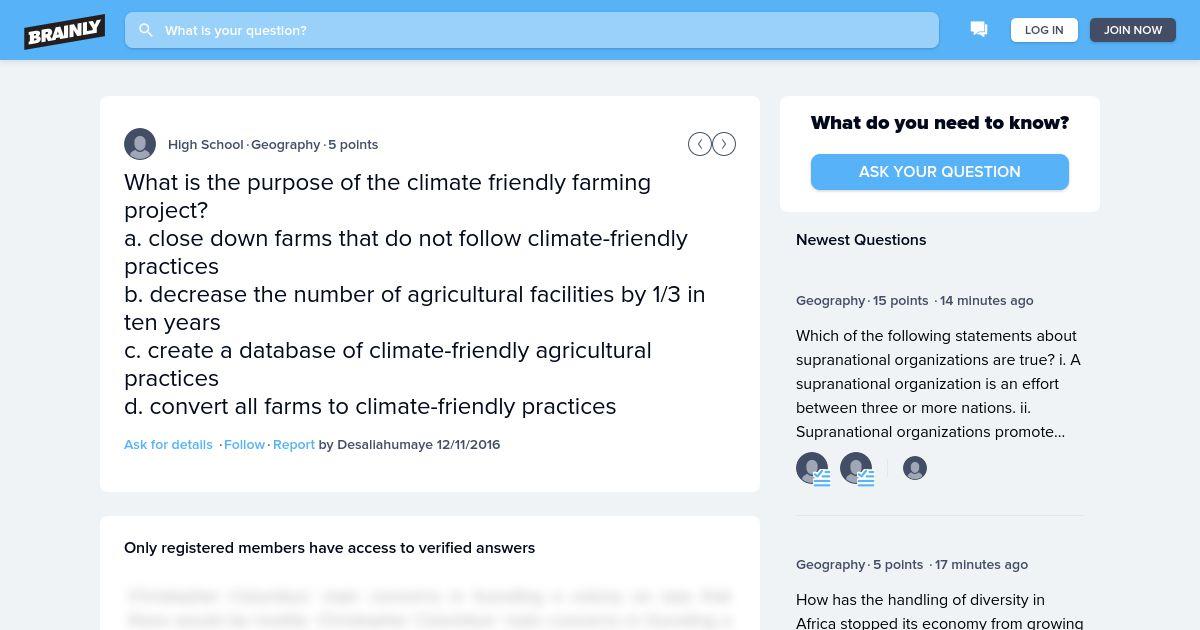Image resolution: width=1200 pixels, height=630 pixels.
Task: Click the LOG IN button
Action: click(x=1044, y=30)
